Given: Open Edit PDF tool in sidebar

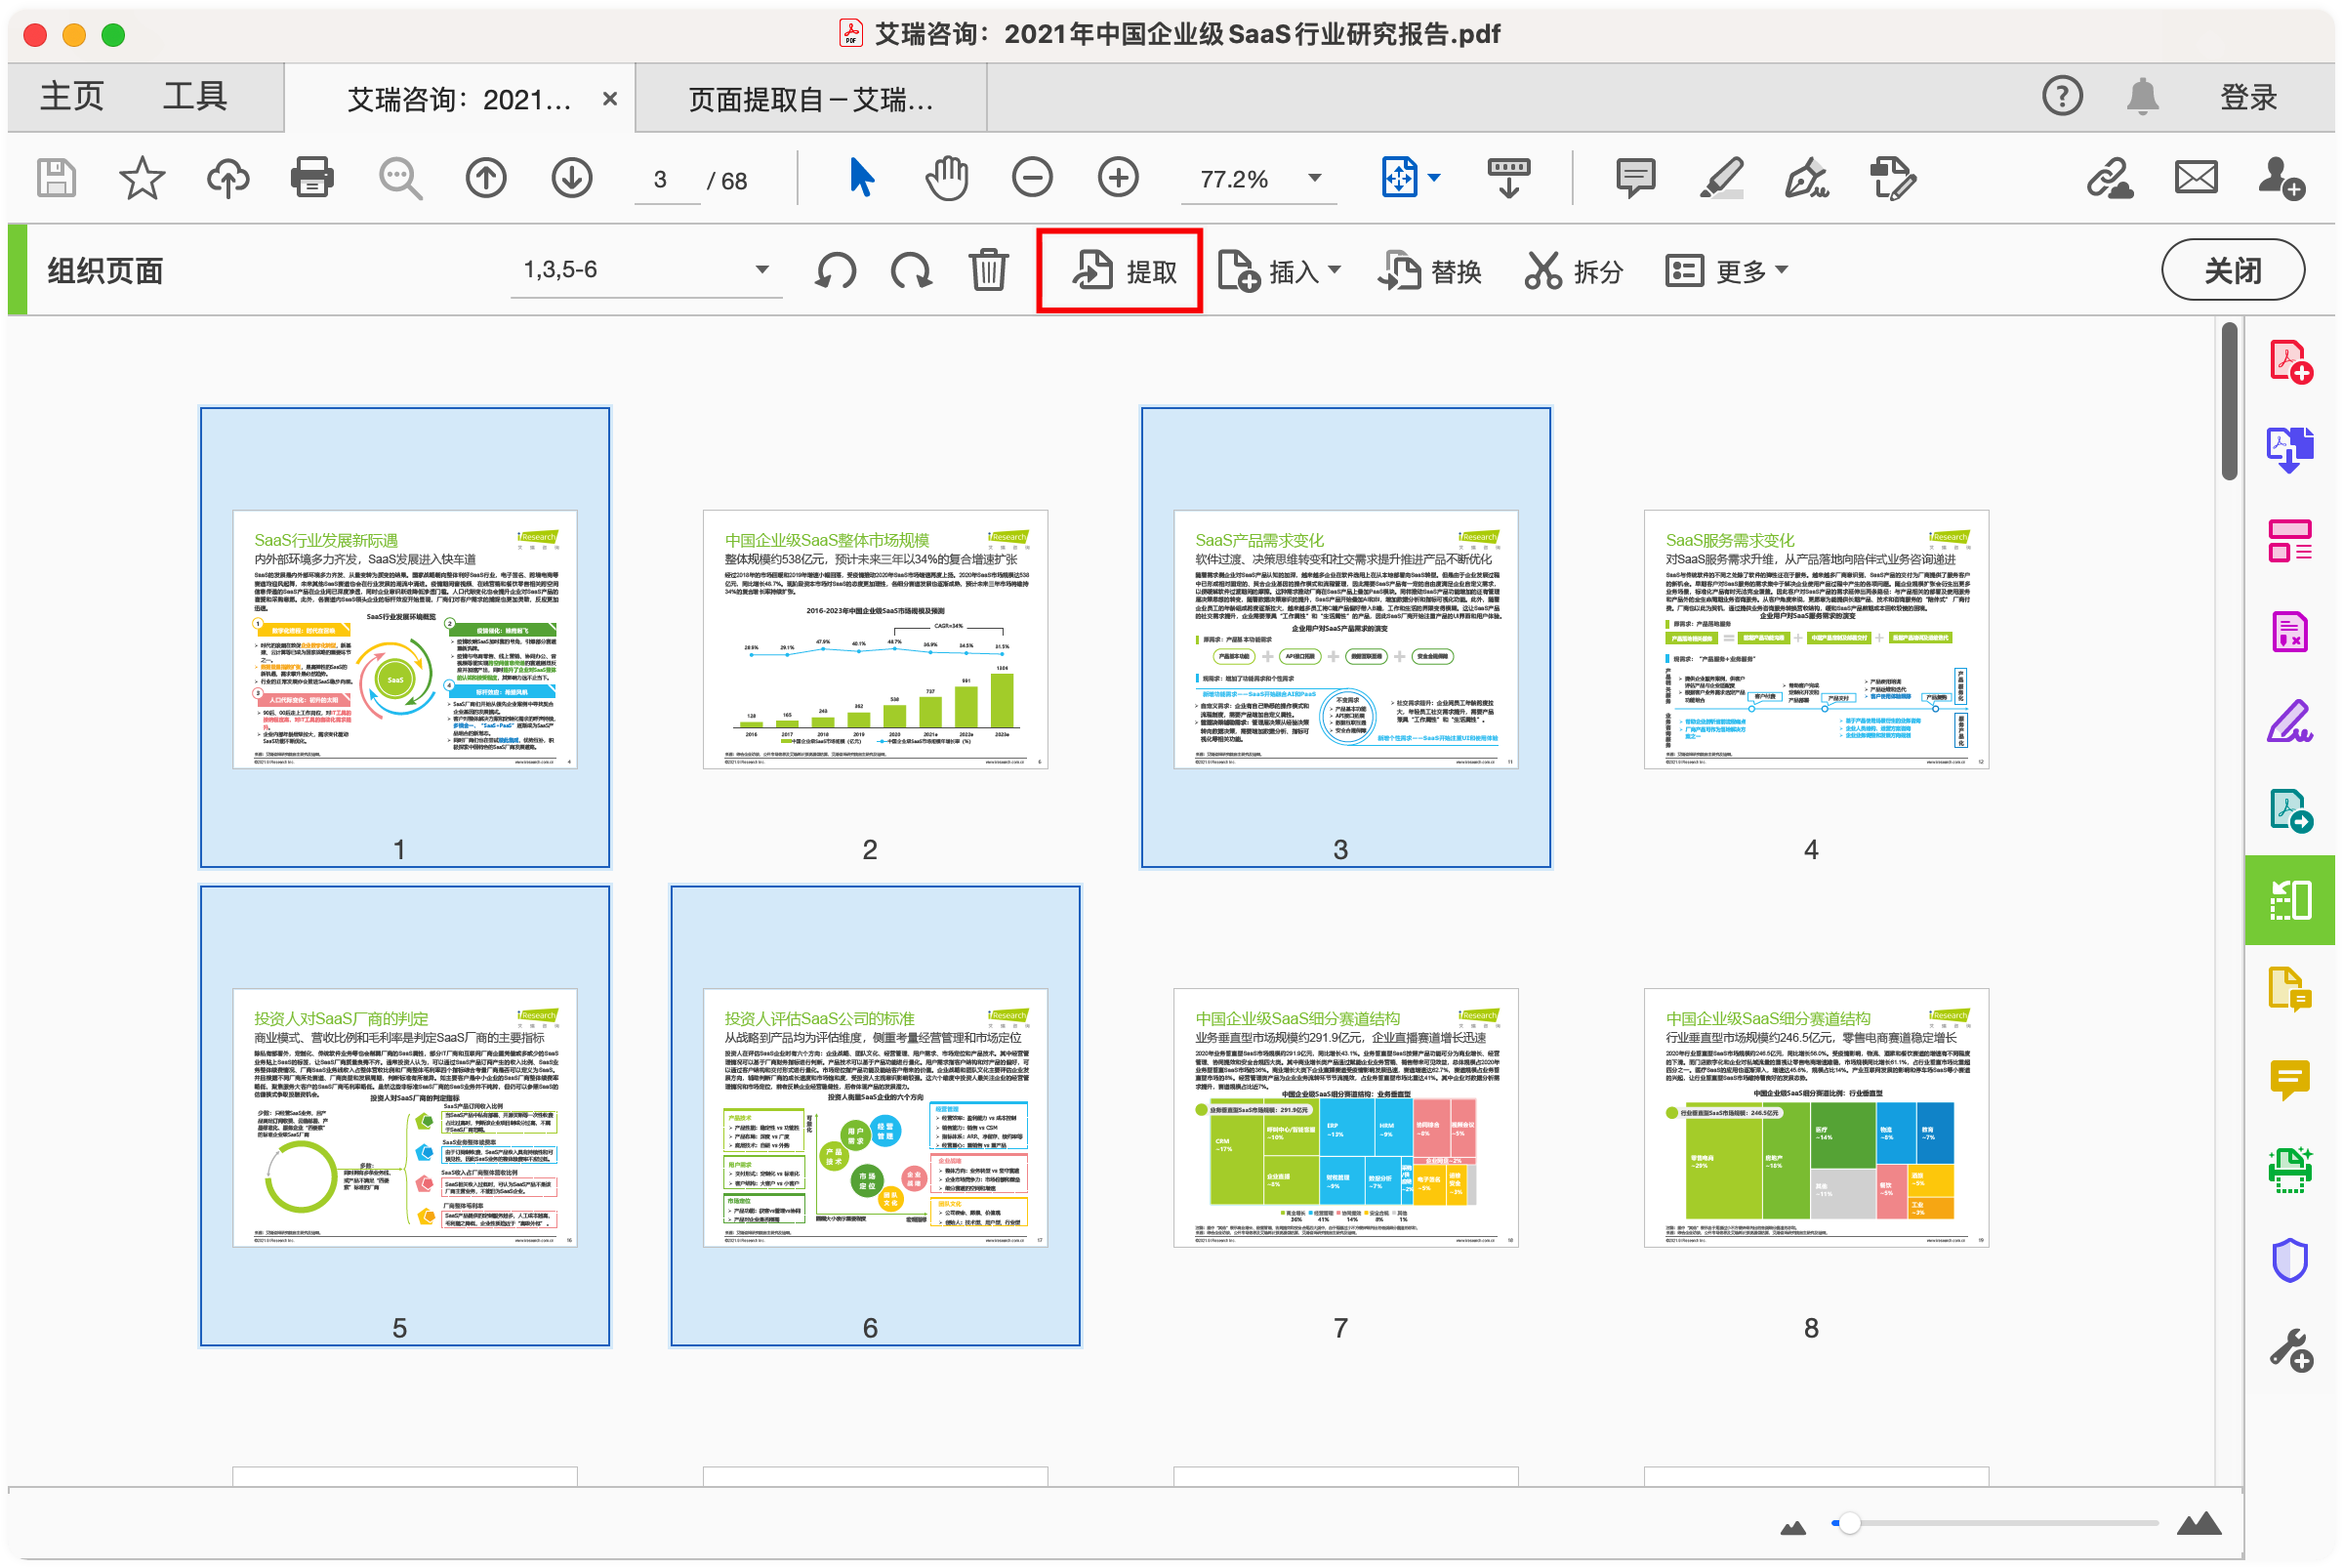Looking at the screenshot, I should (x=2289, y=541).
